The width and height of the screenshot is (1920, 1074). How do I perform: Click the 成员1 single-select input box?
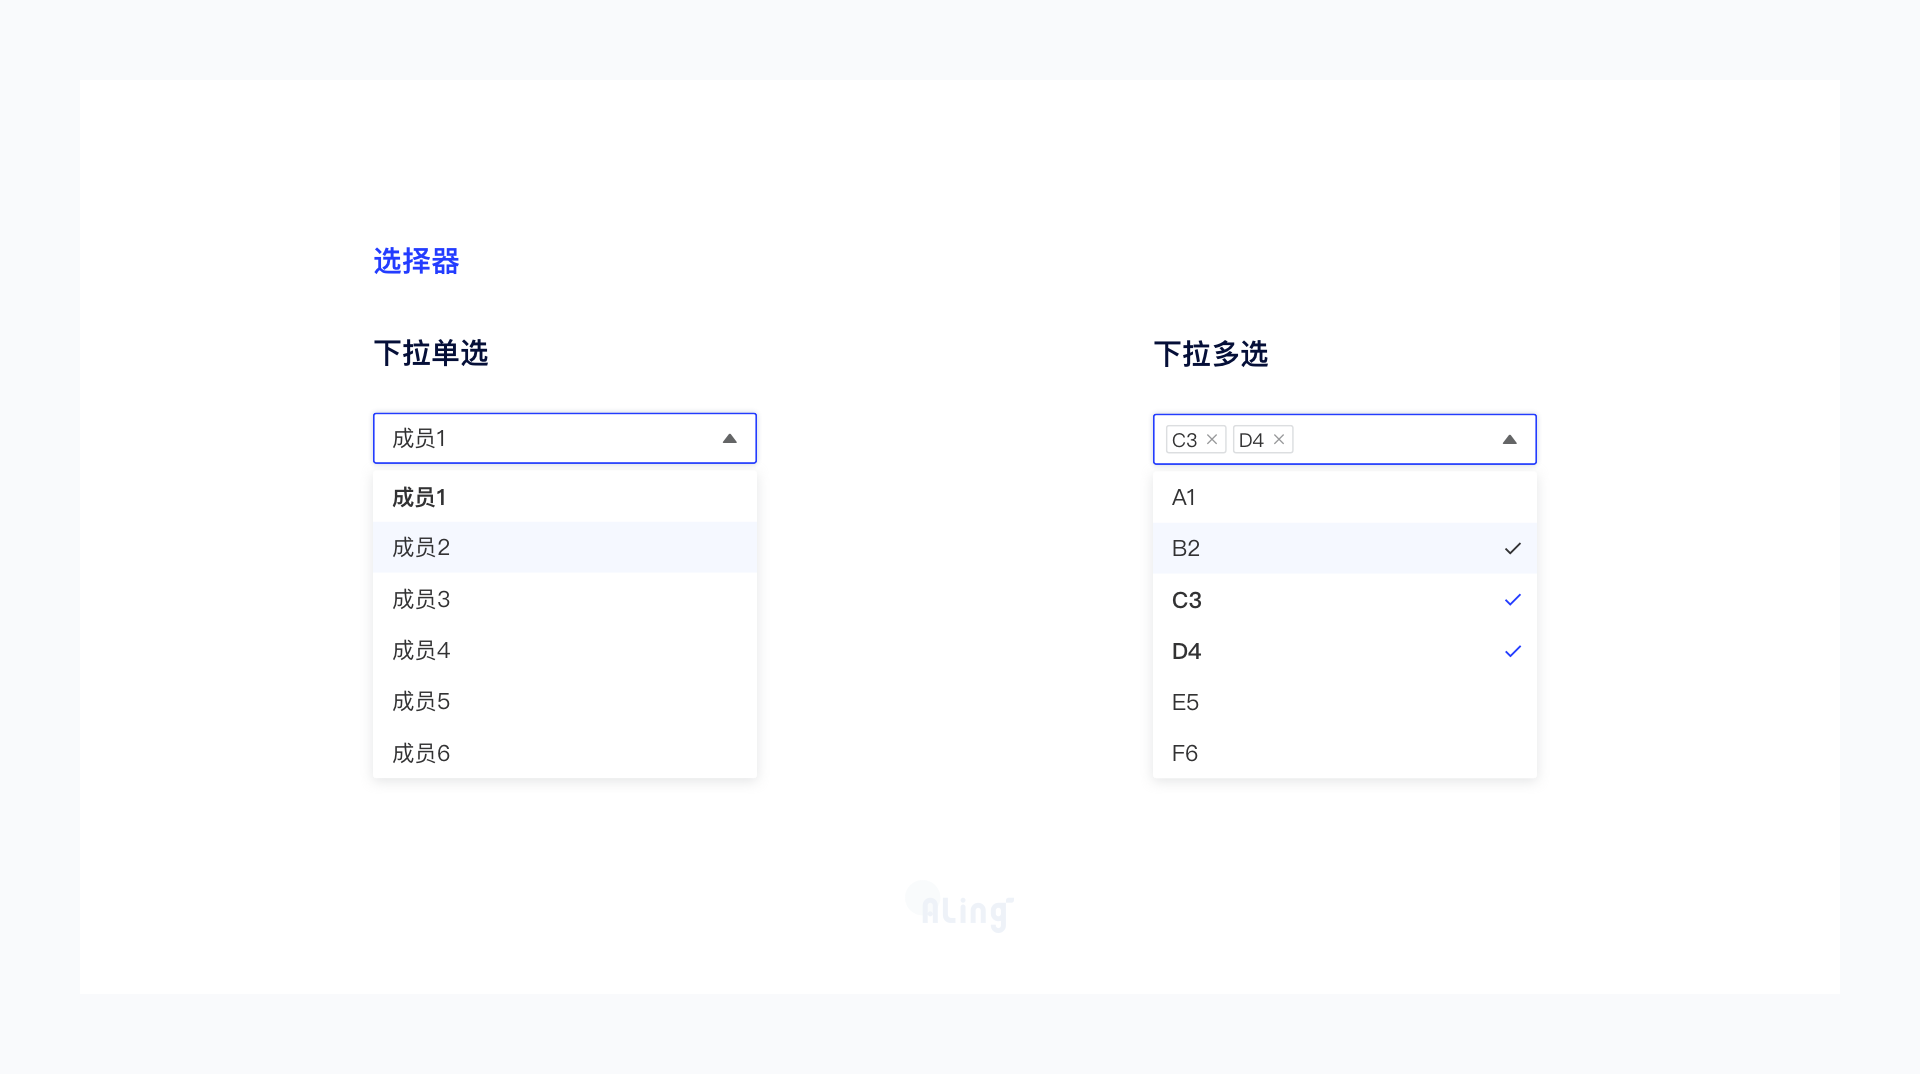click(540, 439)
